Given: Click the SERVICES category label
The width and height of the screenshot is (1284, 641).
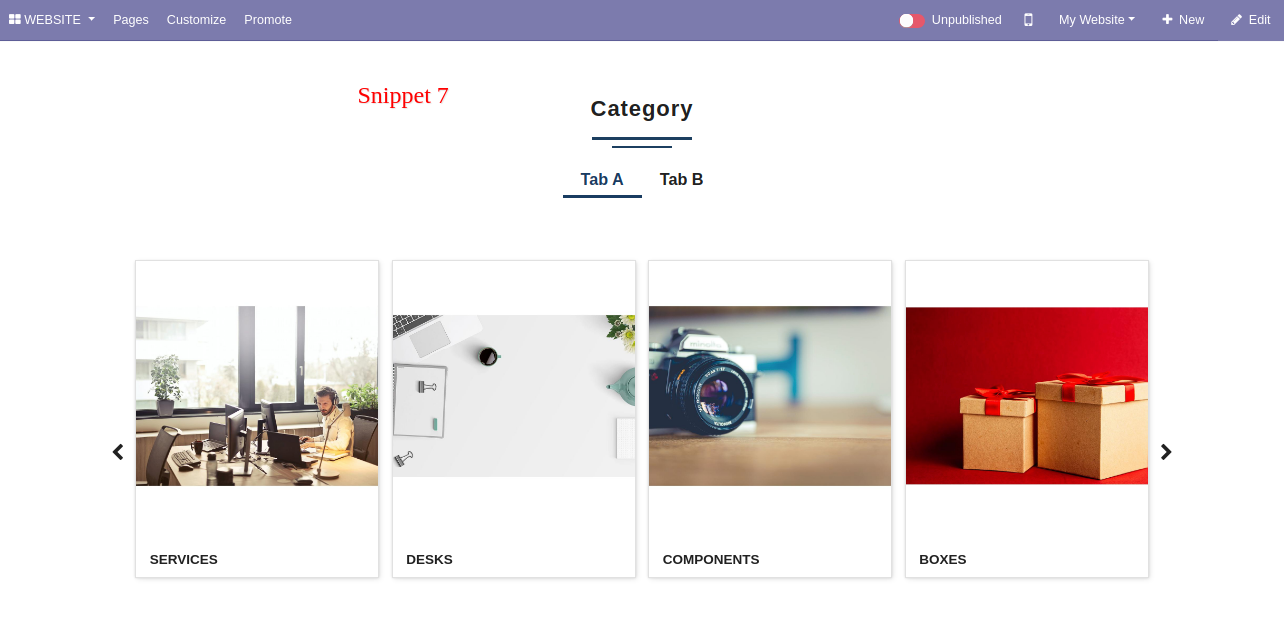Looking at the screenshot, I should tap(184, 560).
